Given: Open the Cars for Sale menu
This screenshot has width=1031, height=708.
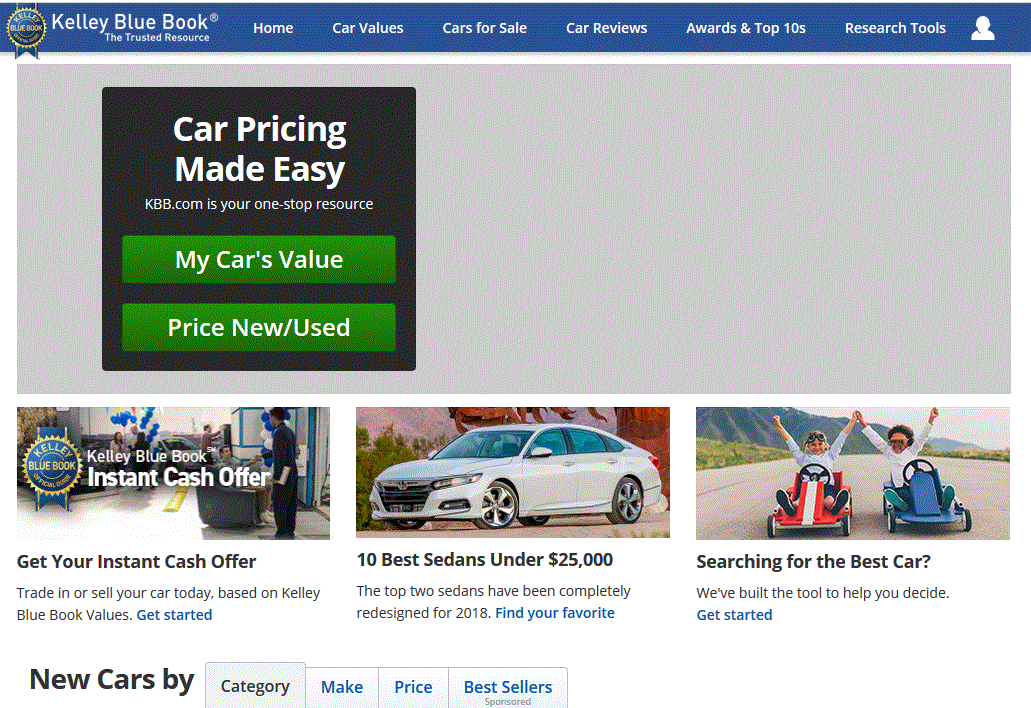Looking at the screenshot, I should (485, 28).
